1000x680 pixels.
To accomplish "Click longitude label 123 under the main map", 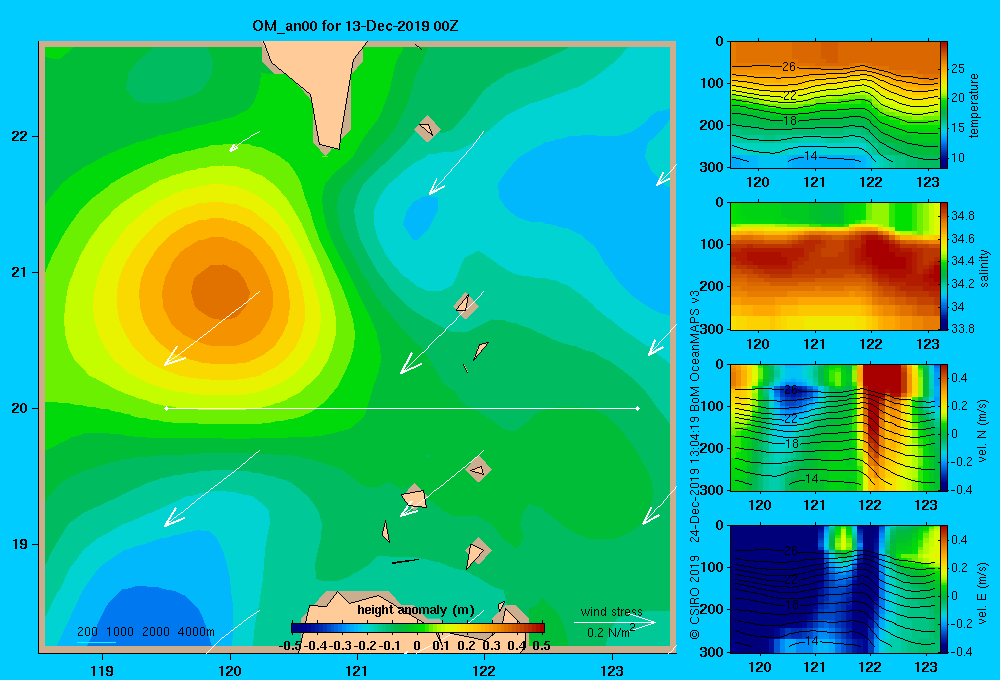I will 612,670.
